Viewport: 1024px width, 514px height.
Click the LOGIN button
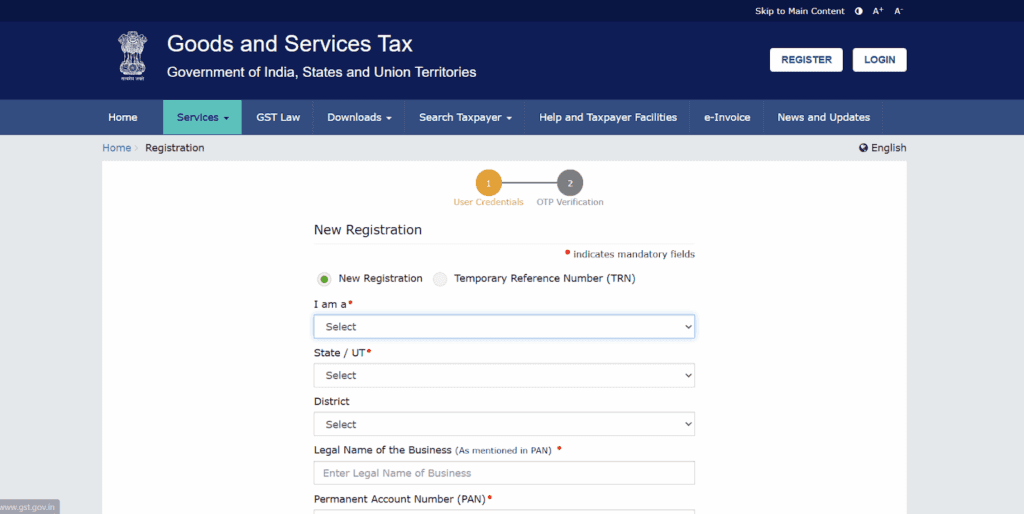click(x=880, y=59)
